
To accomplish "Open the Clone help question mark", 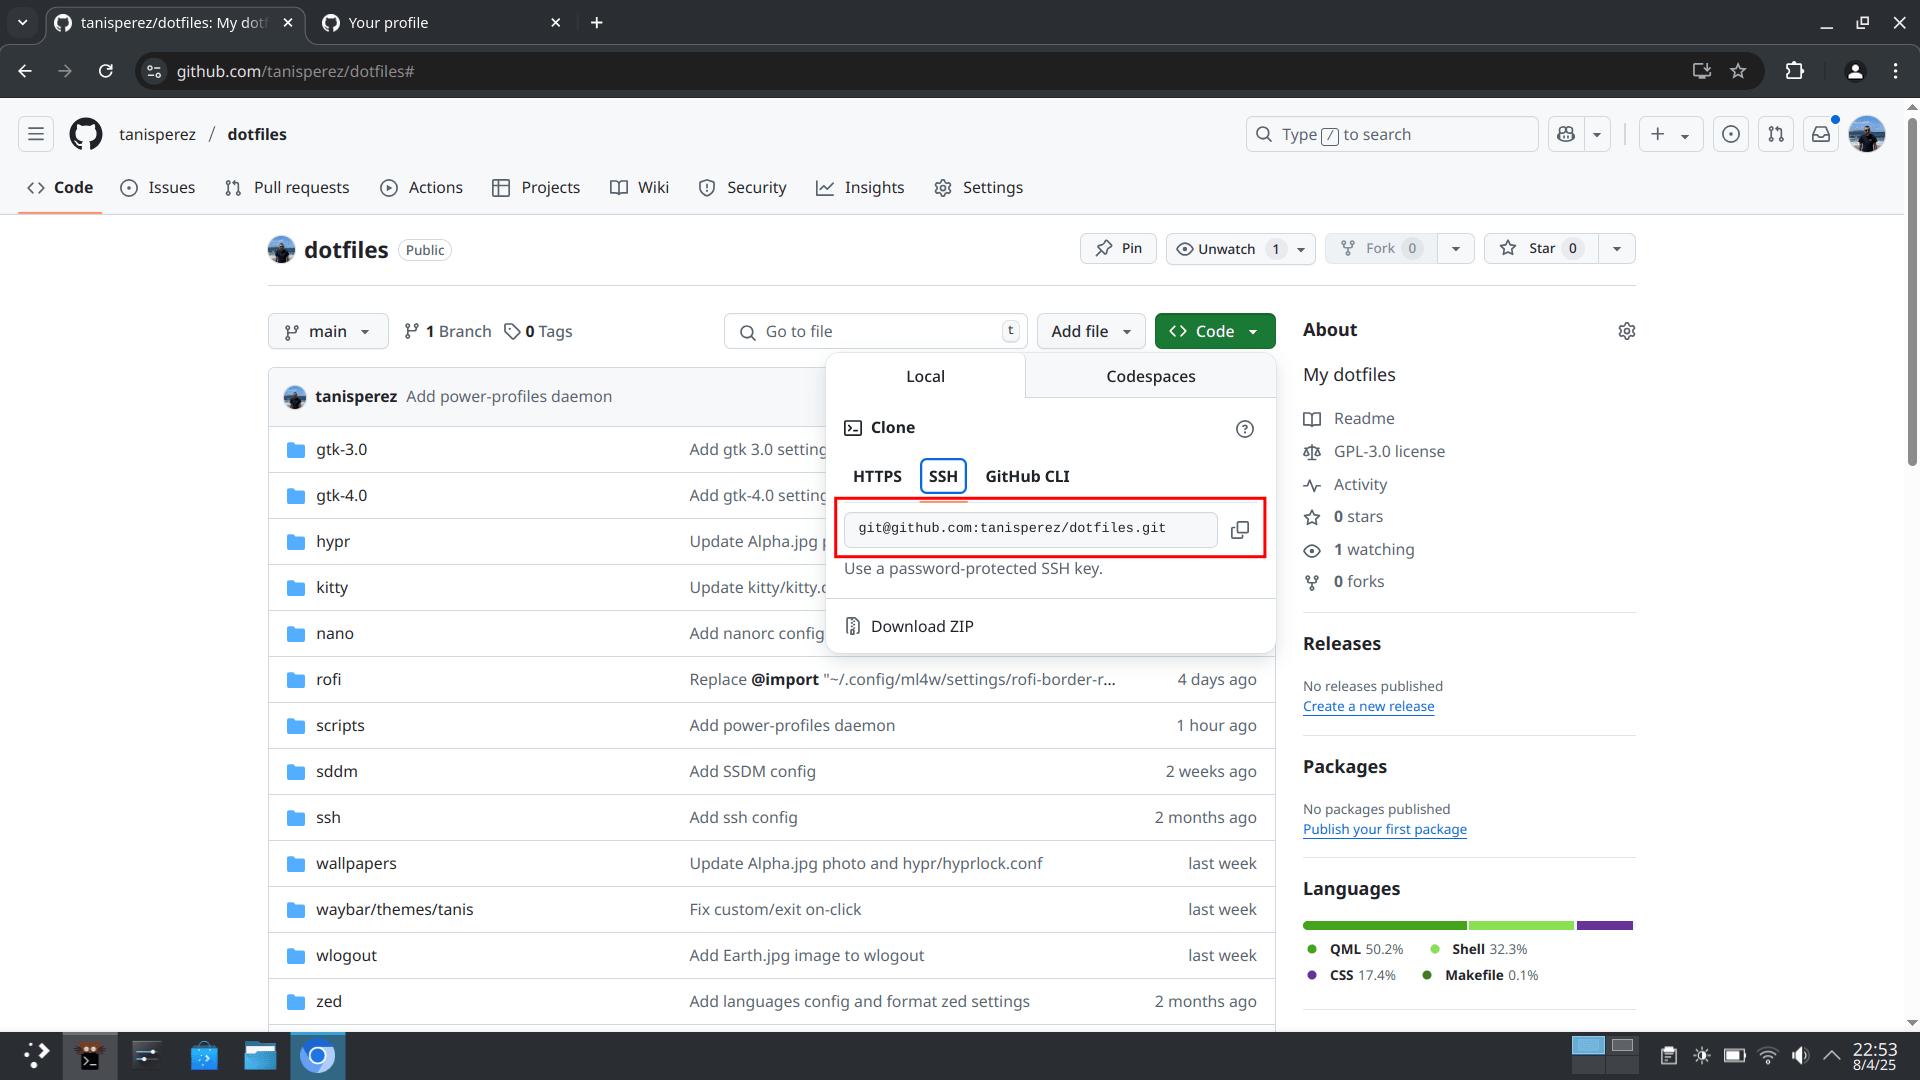I will [1244, 428].
